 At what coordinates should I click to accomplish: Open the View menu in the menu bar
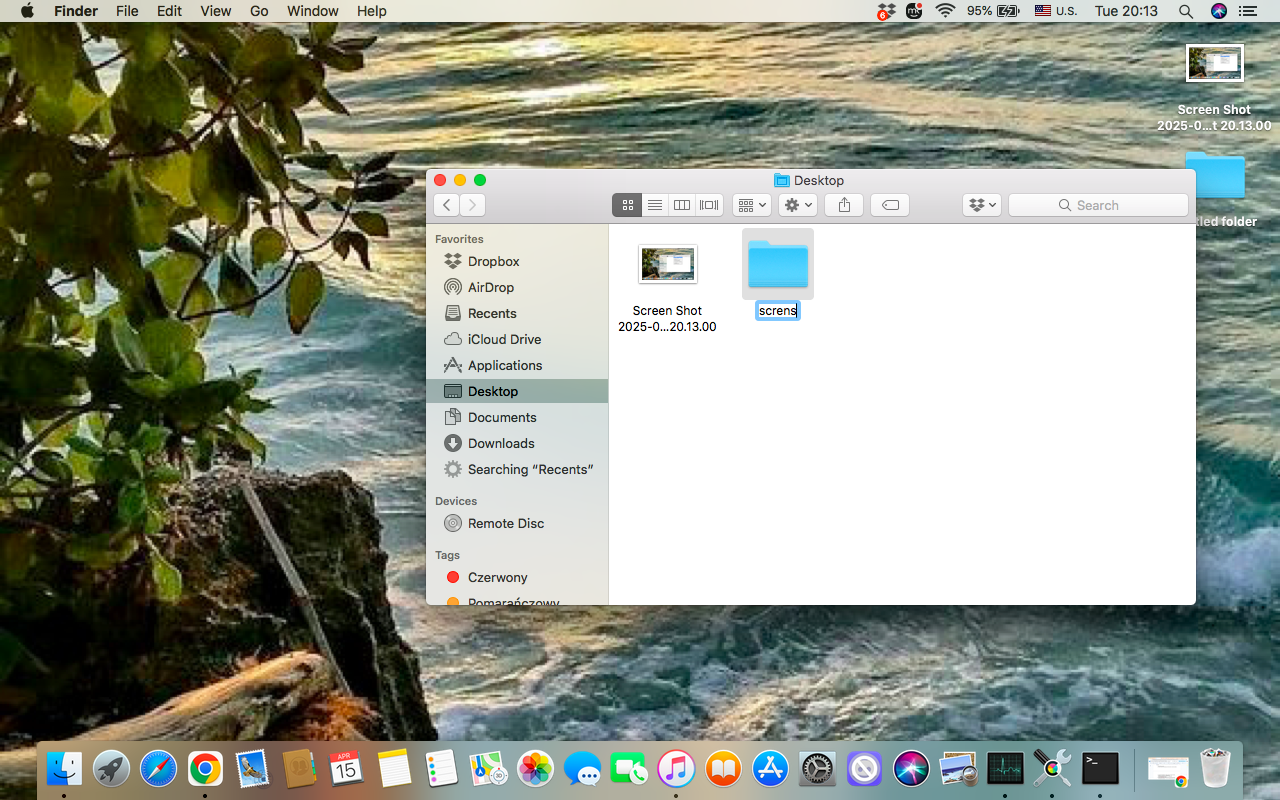(215, 11)
